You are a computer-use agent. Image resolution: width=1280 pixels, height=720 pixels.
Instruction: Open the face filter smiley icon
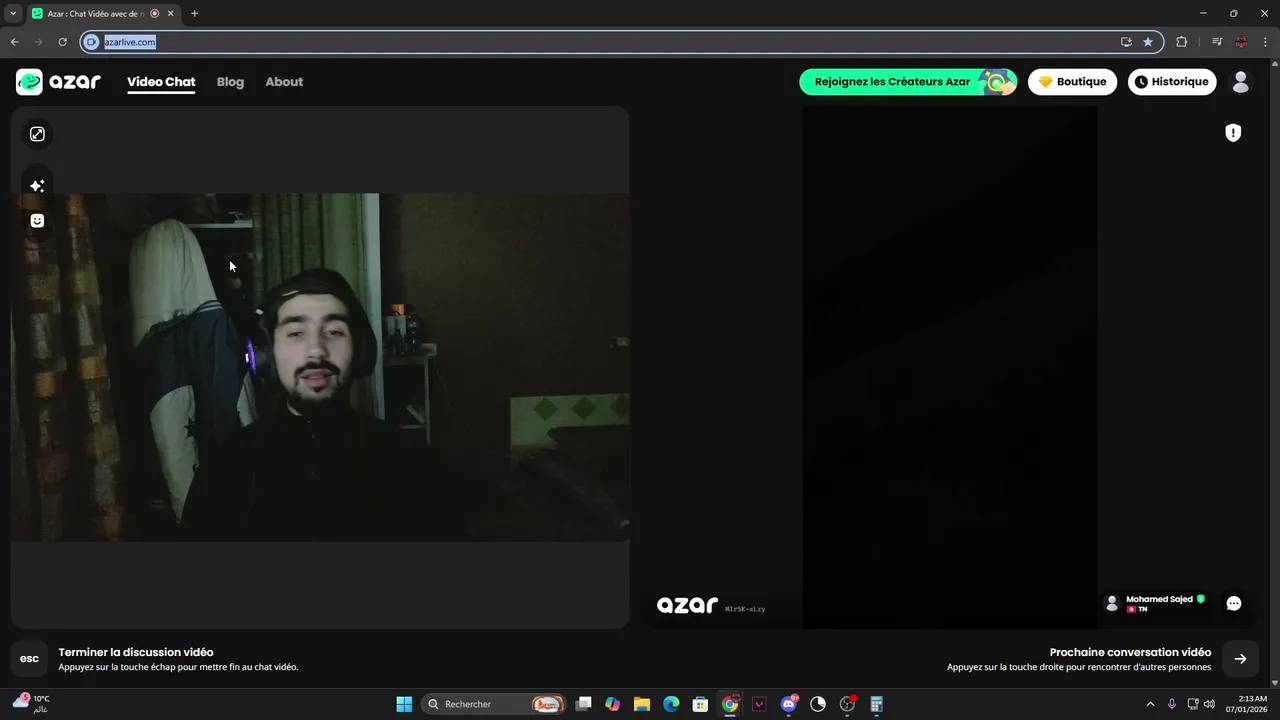point(37,221)
